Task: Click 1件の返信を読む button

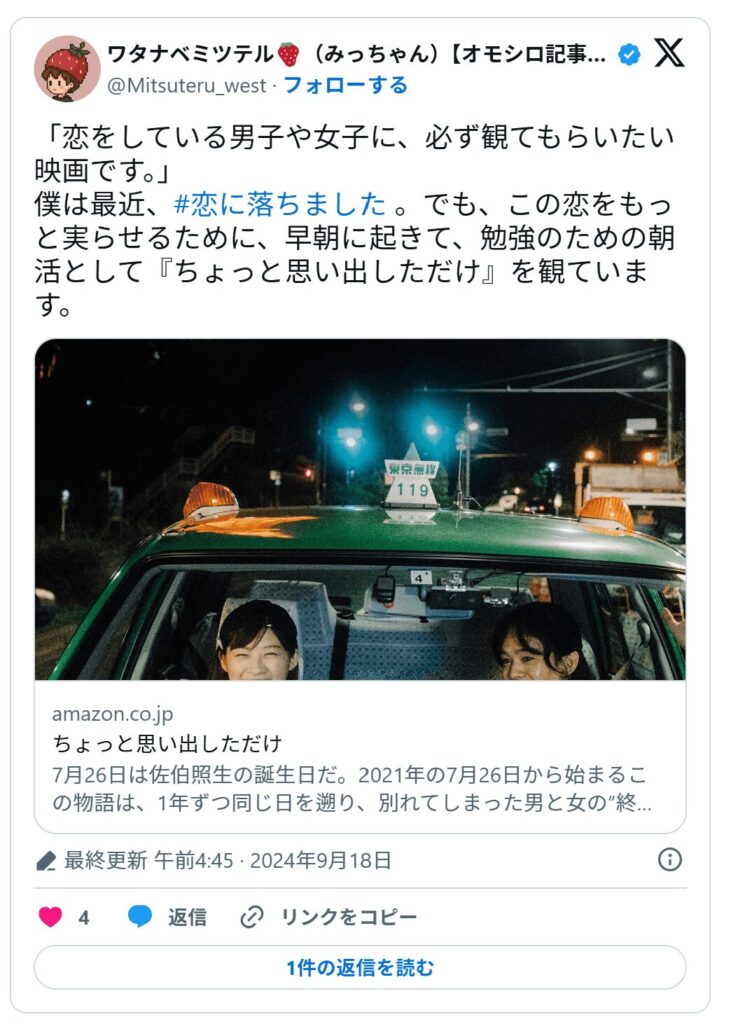Action: 360,967
